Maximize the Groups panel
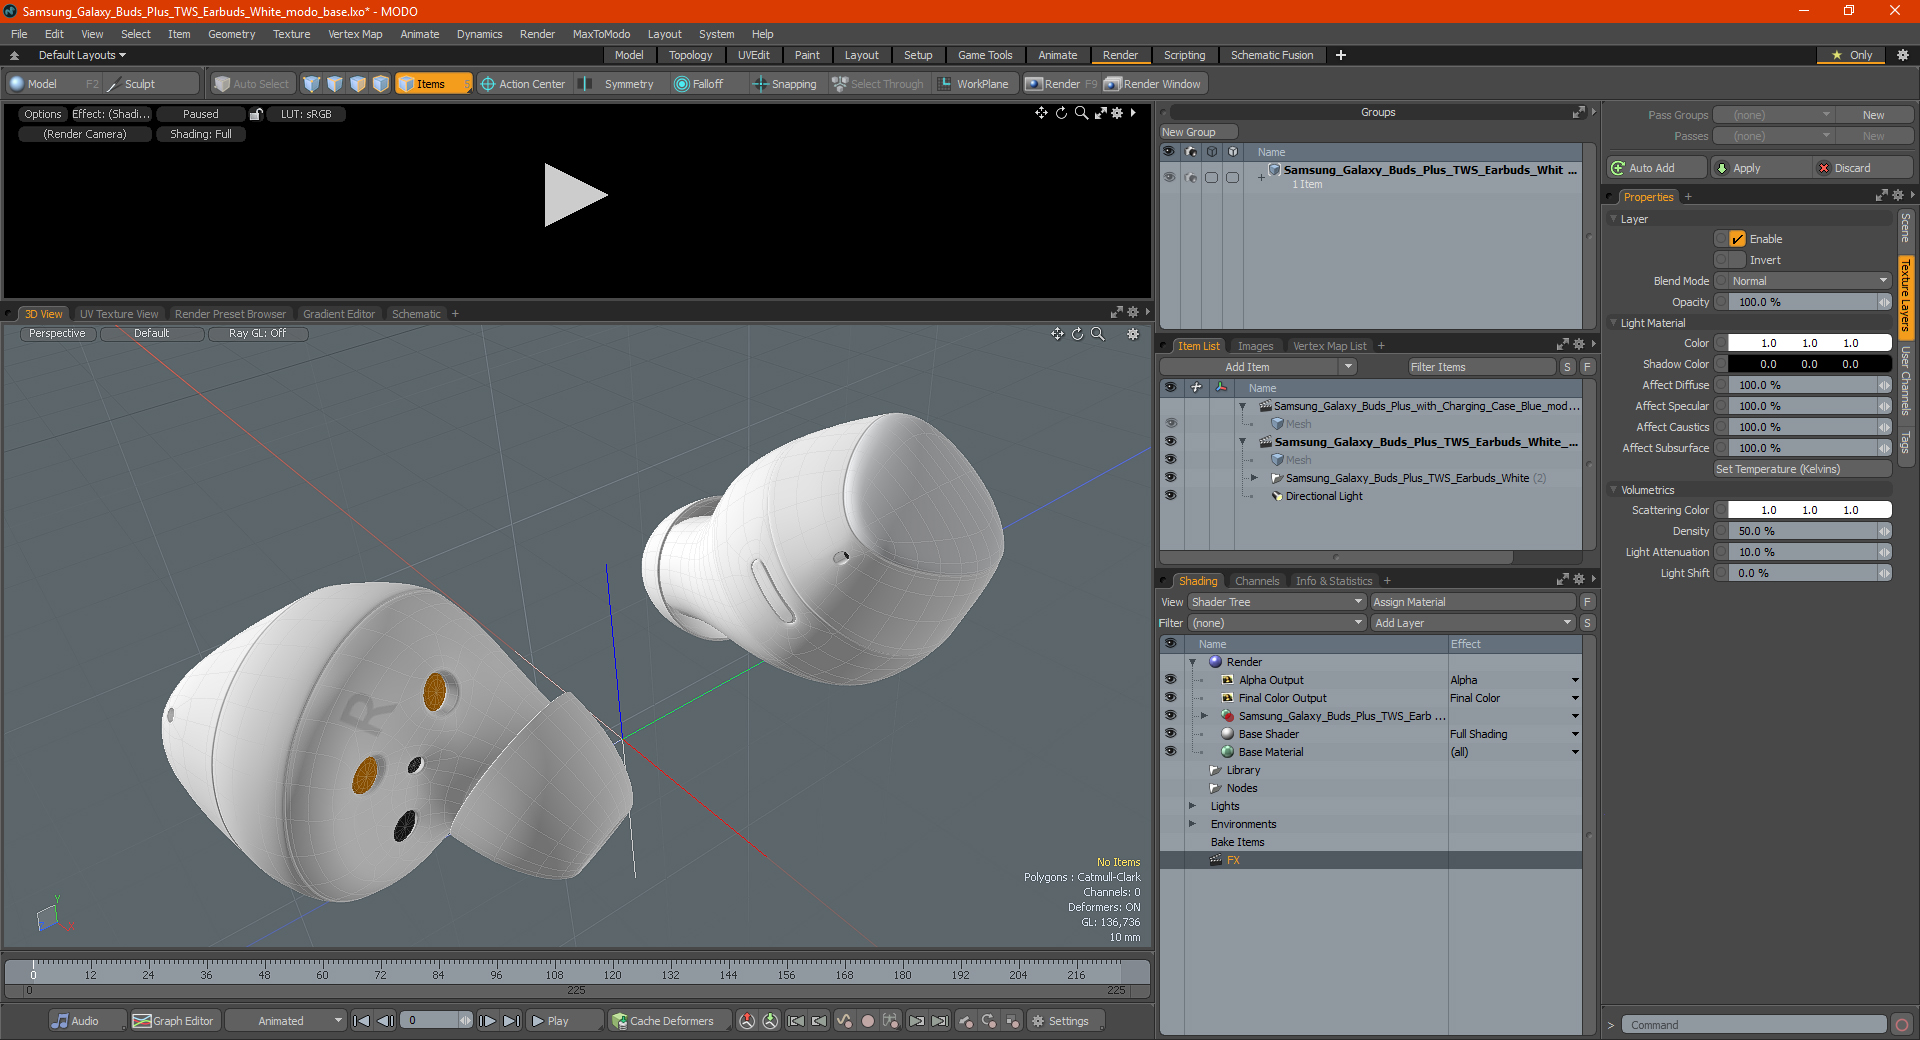Screen dimensions: 1920x1040 pyautogui.click(x=1578, y=112)
